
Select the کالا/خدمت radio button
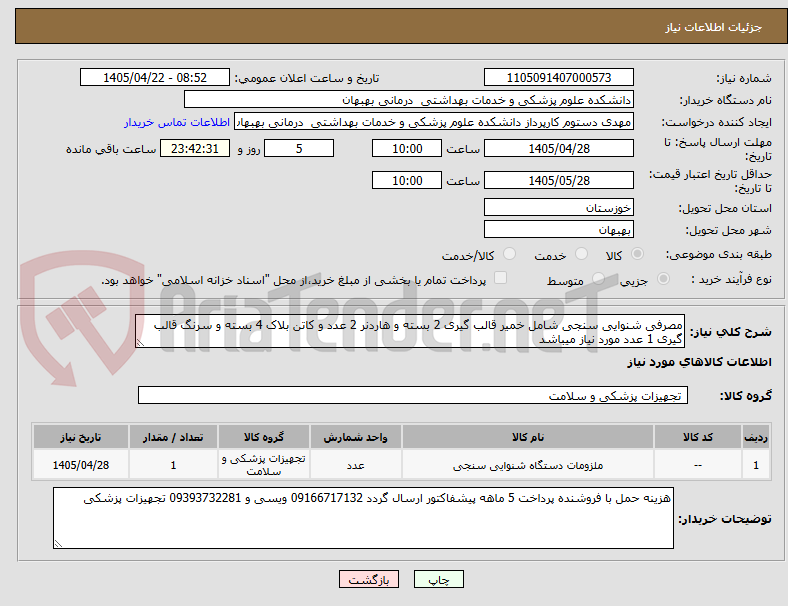(510, 254)
